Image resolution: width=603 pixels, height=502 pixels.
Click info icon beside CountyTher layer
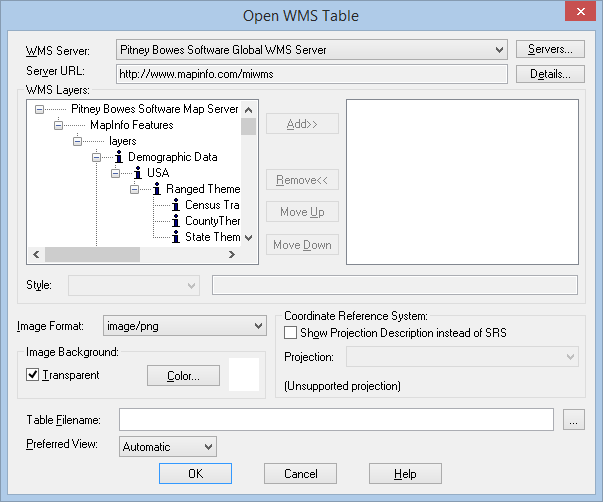coord(176,221)
